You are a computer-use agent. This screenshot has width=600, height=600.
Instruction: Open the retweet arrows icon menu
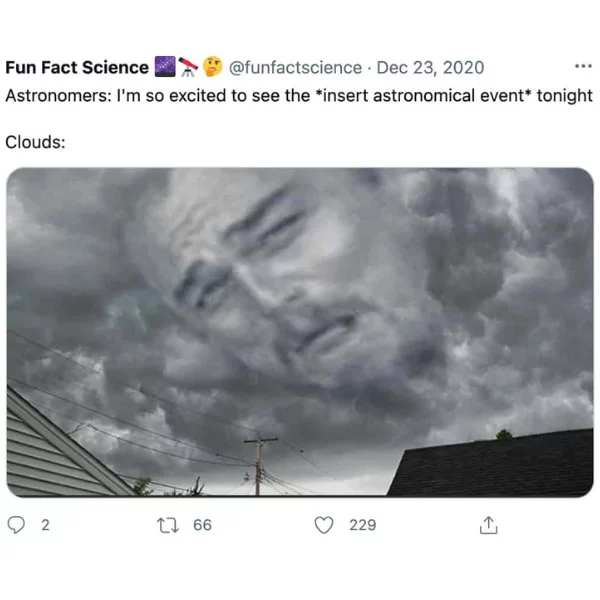click(x=168, y=525)
